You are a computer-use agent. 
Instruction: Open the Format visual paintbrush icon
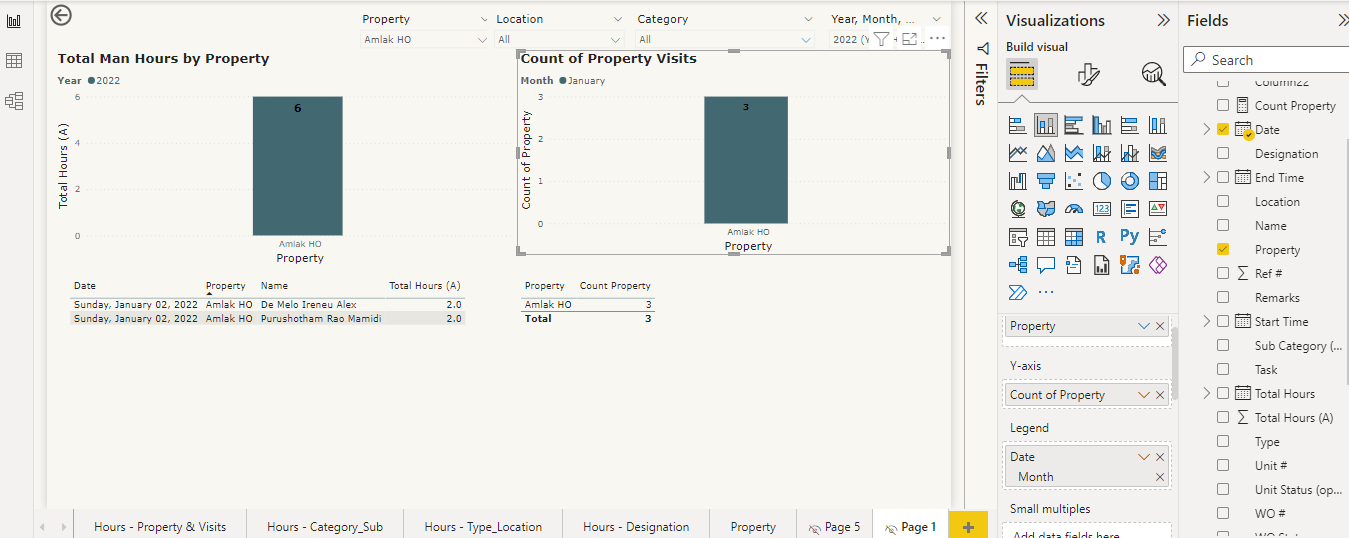(x=1089, y=74)
